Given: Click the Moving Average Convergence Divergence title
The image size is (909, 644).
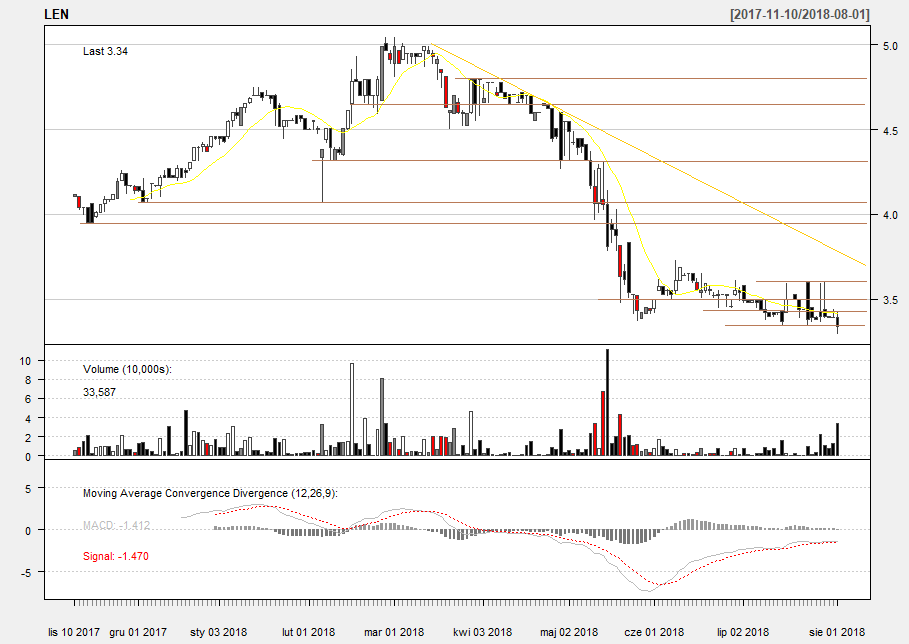Looking at the screenshot, I should [x=210, y=493].
